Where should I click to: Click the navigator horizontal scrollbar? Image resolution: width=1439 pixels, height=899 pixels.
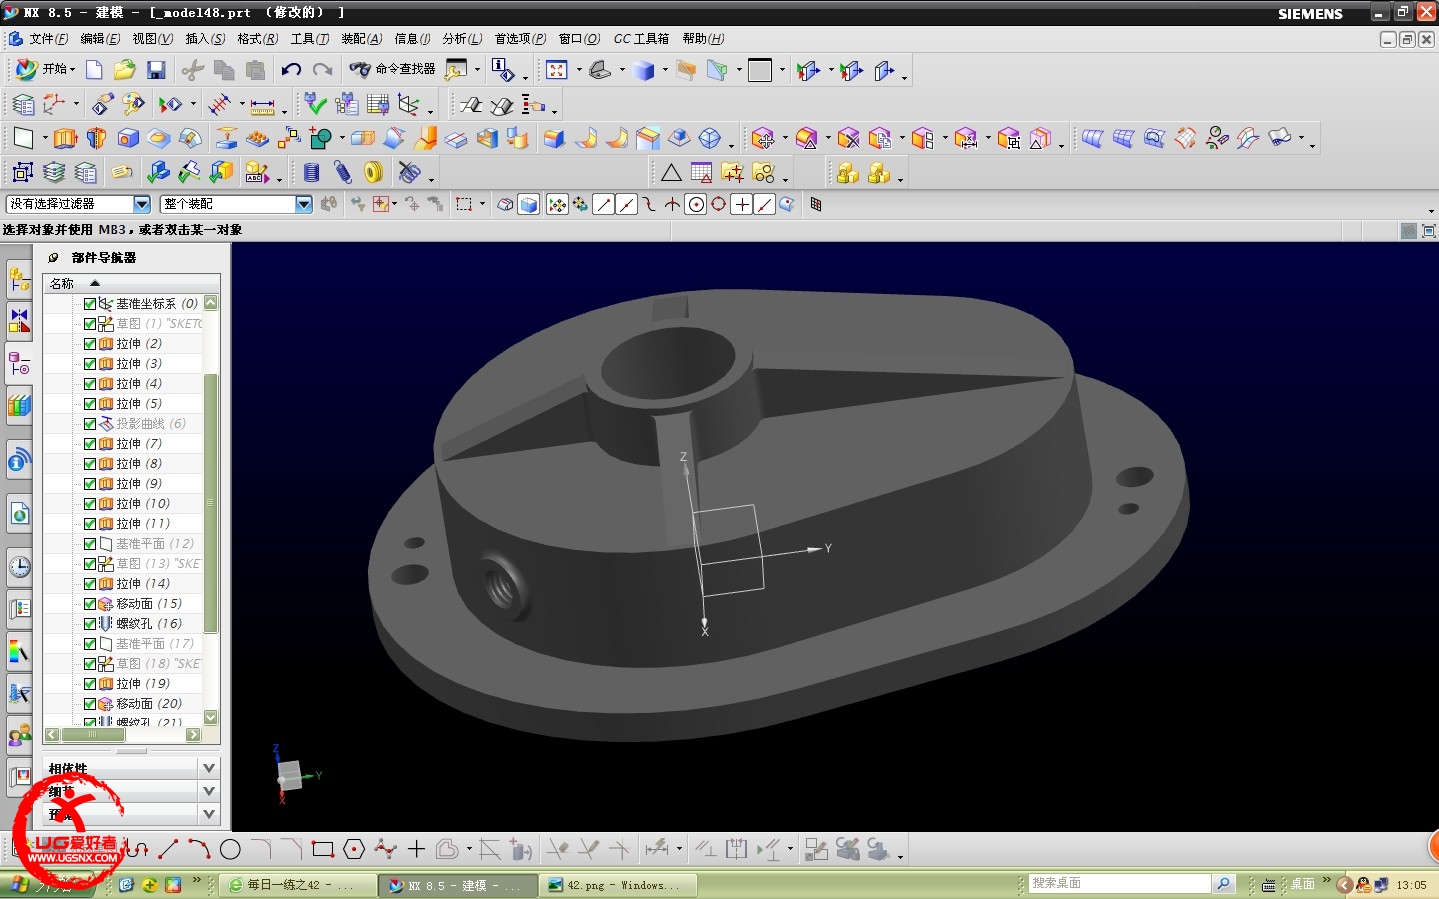click(x=92, y=735)
